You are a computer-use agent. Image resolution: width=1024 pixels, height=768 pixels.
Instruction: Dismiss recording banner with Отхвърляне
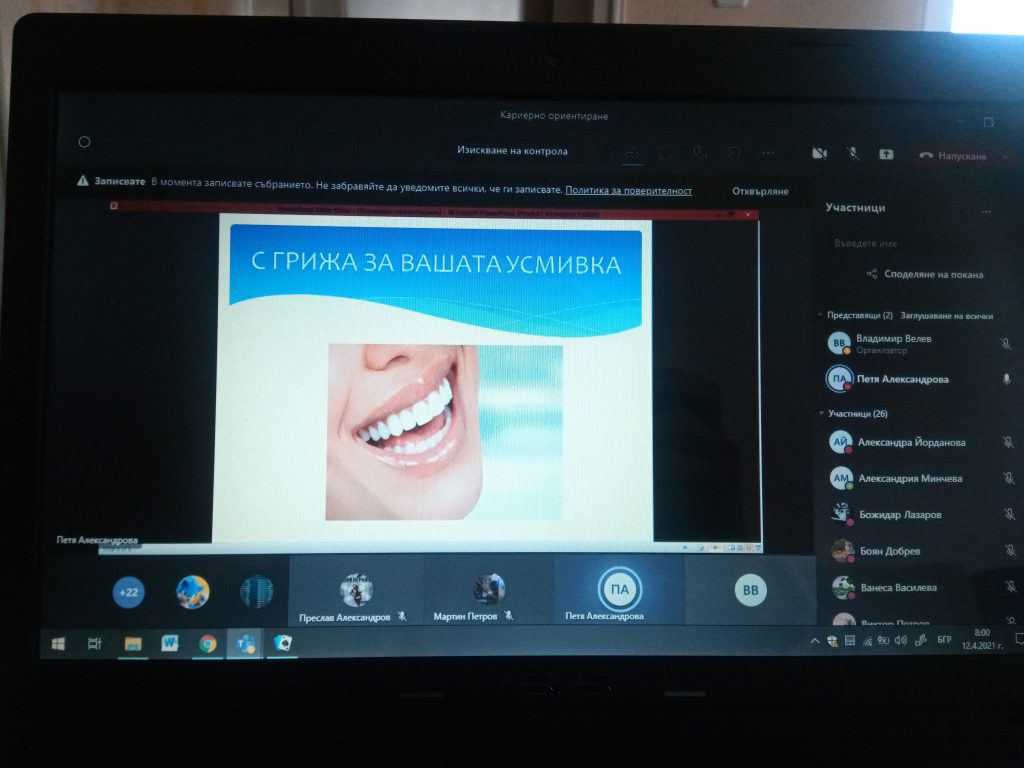tap(760, 191)
